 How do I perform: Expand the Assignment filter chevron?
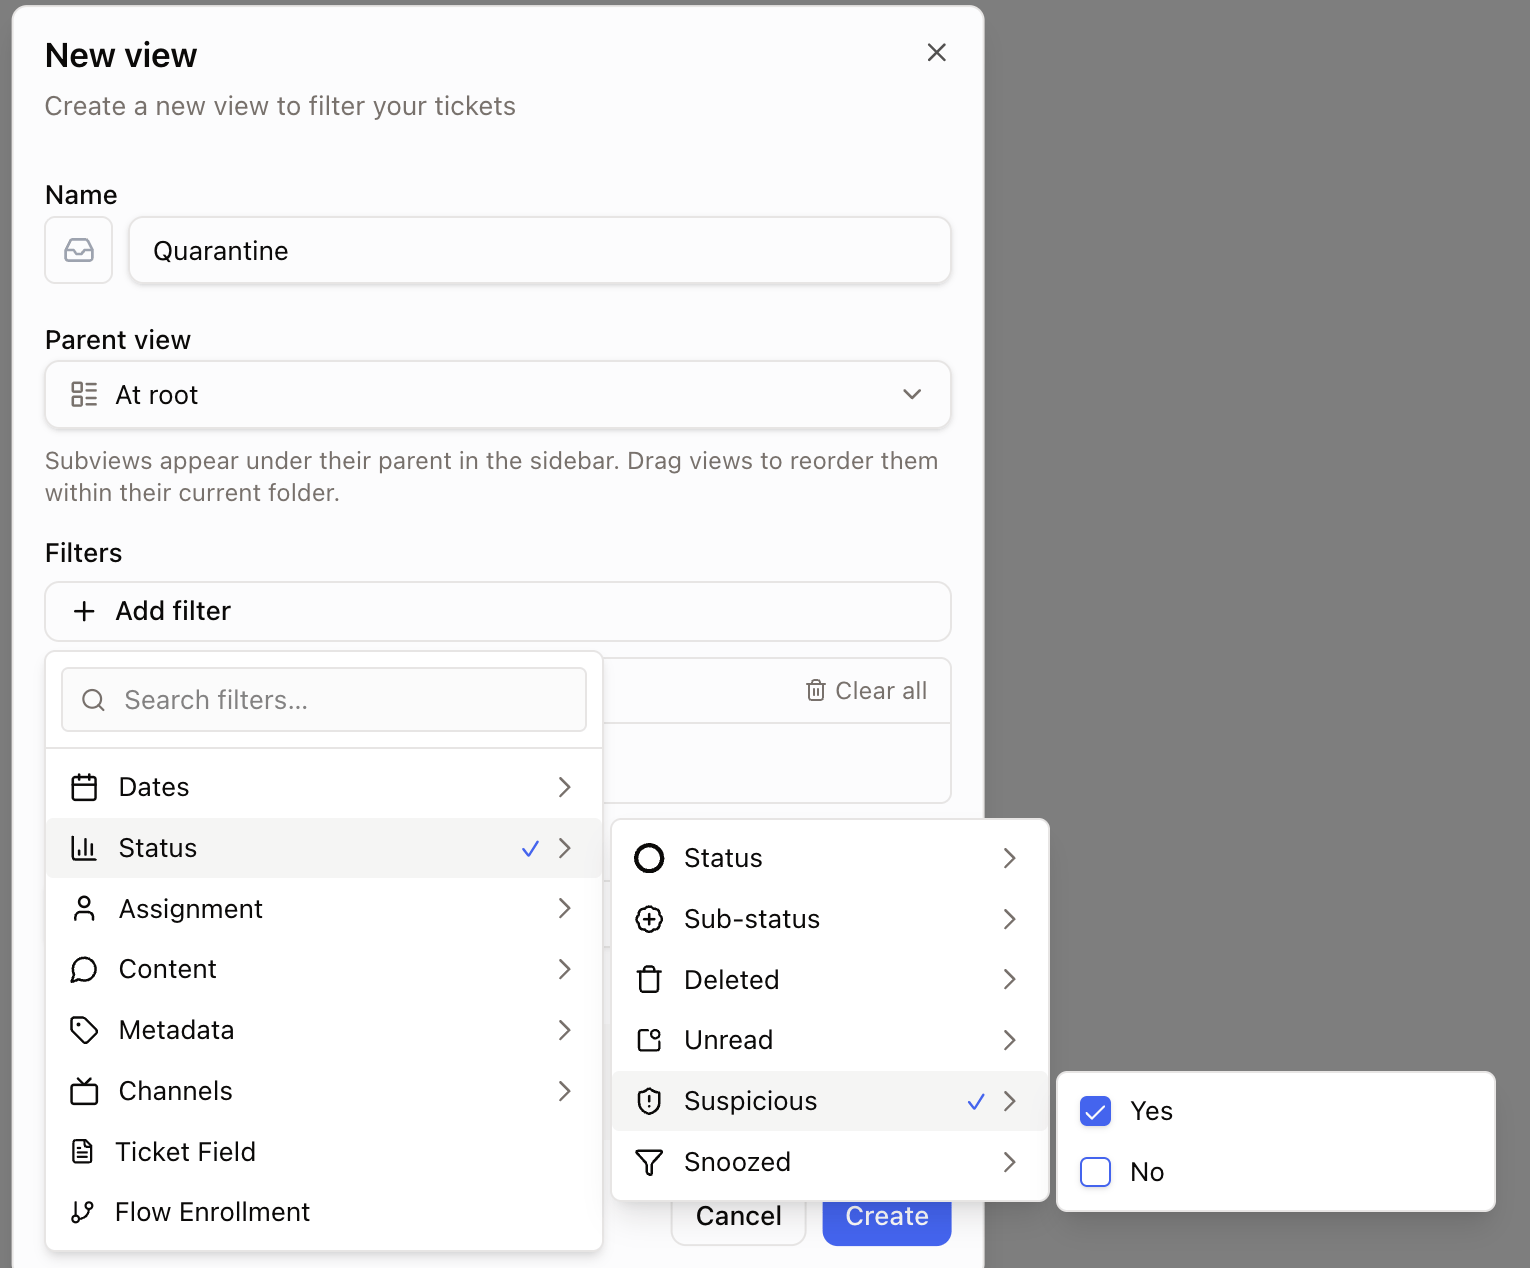click(564, 908)
